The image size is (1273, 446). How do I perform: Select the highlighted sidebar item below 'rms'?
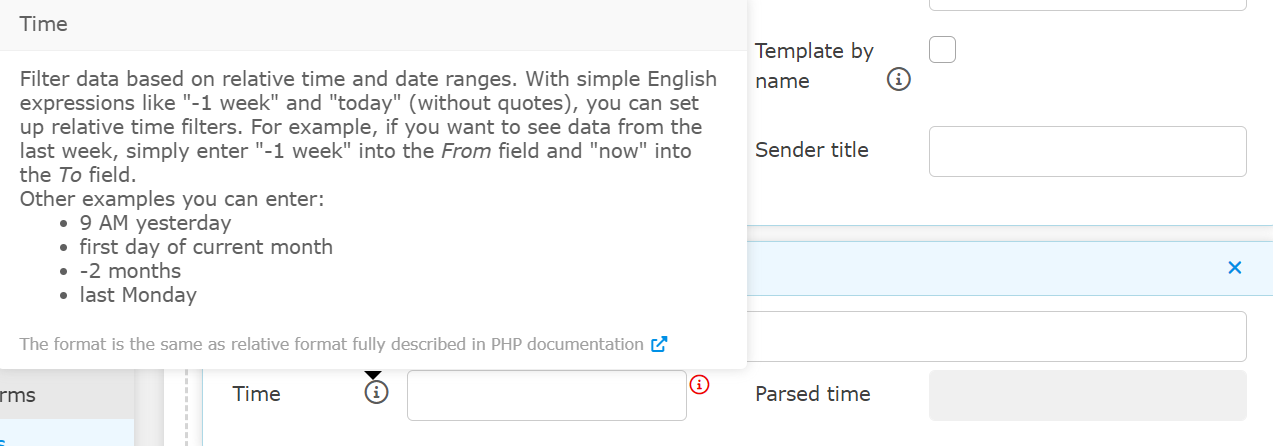point(67,433)
